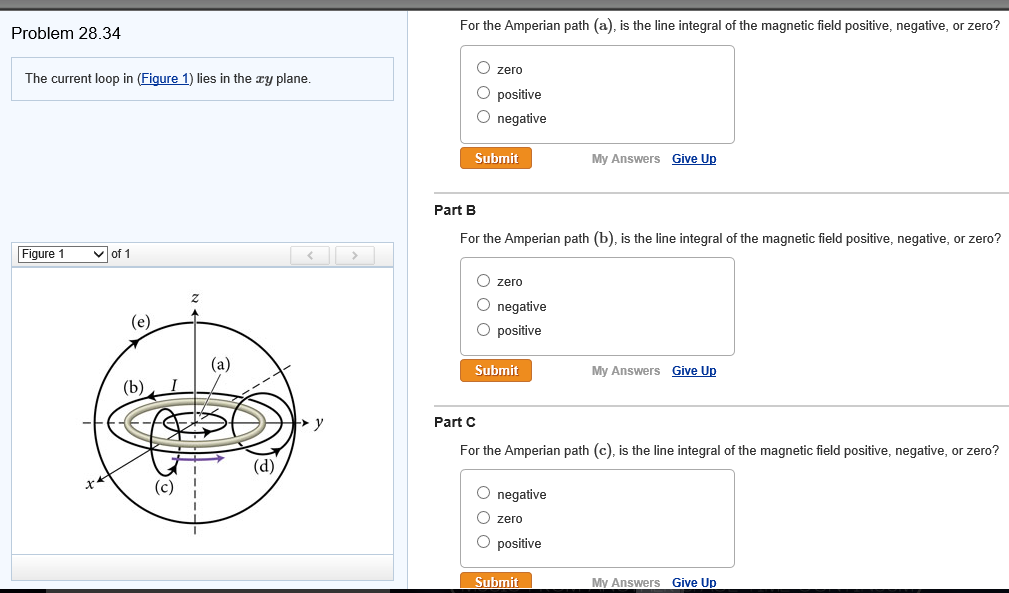
Task: Click Give Up for Part B
Action: coord(694,370)
